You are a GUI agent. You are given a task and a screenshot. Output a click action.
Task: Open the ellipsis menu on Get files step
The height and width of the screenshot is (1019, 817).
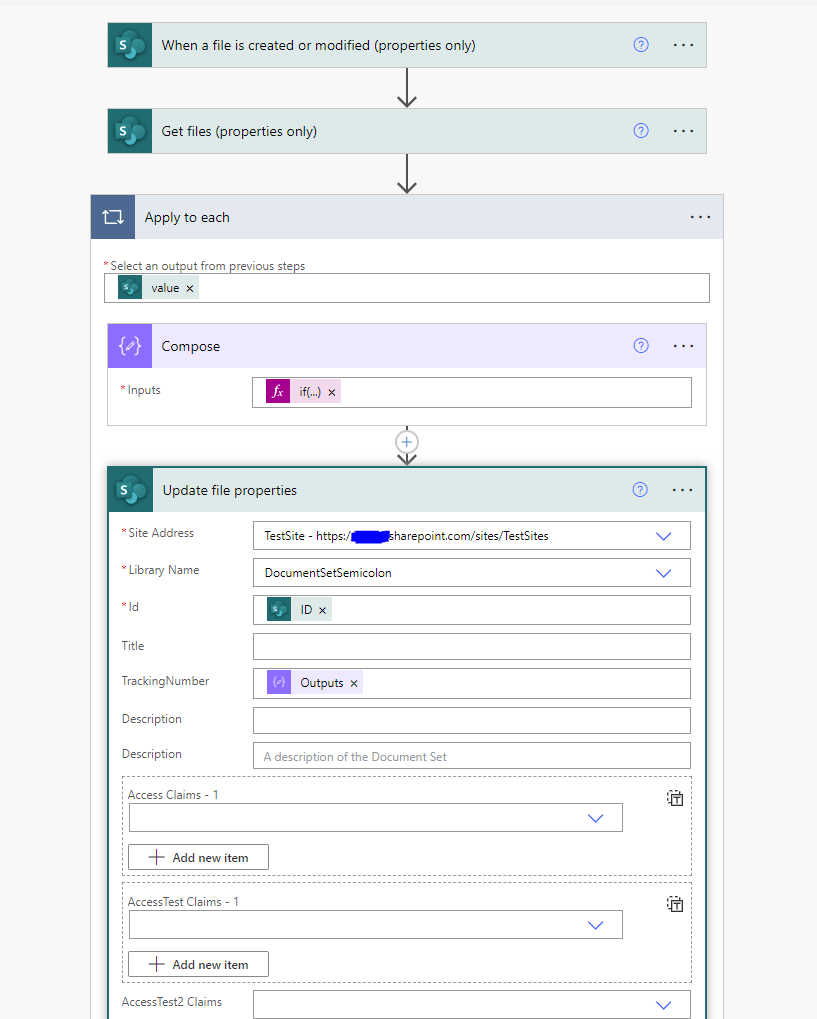pyautogui.click(x=683, y=130)
